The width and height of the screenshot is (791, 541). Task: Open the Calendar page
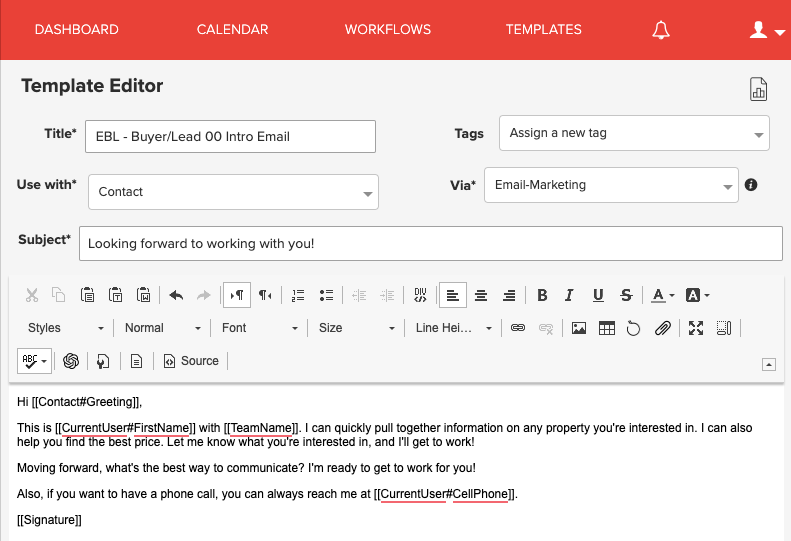(233, 29)
